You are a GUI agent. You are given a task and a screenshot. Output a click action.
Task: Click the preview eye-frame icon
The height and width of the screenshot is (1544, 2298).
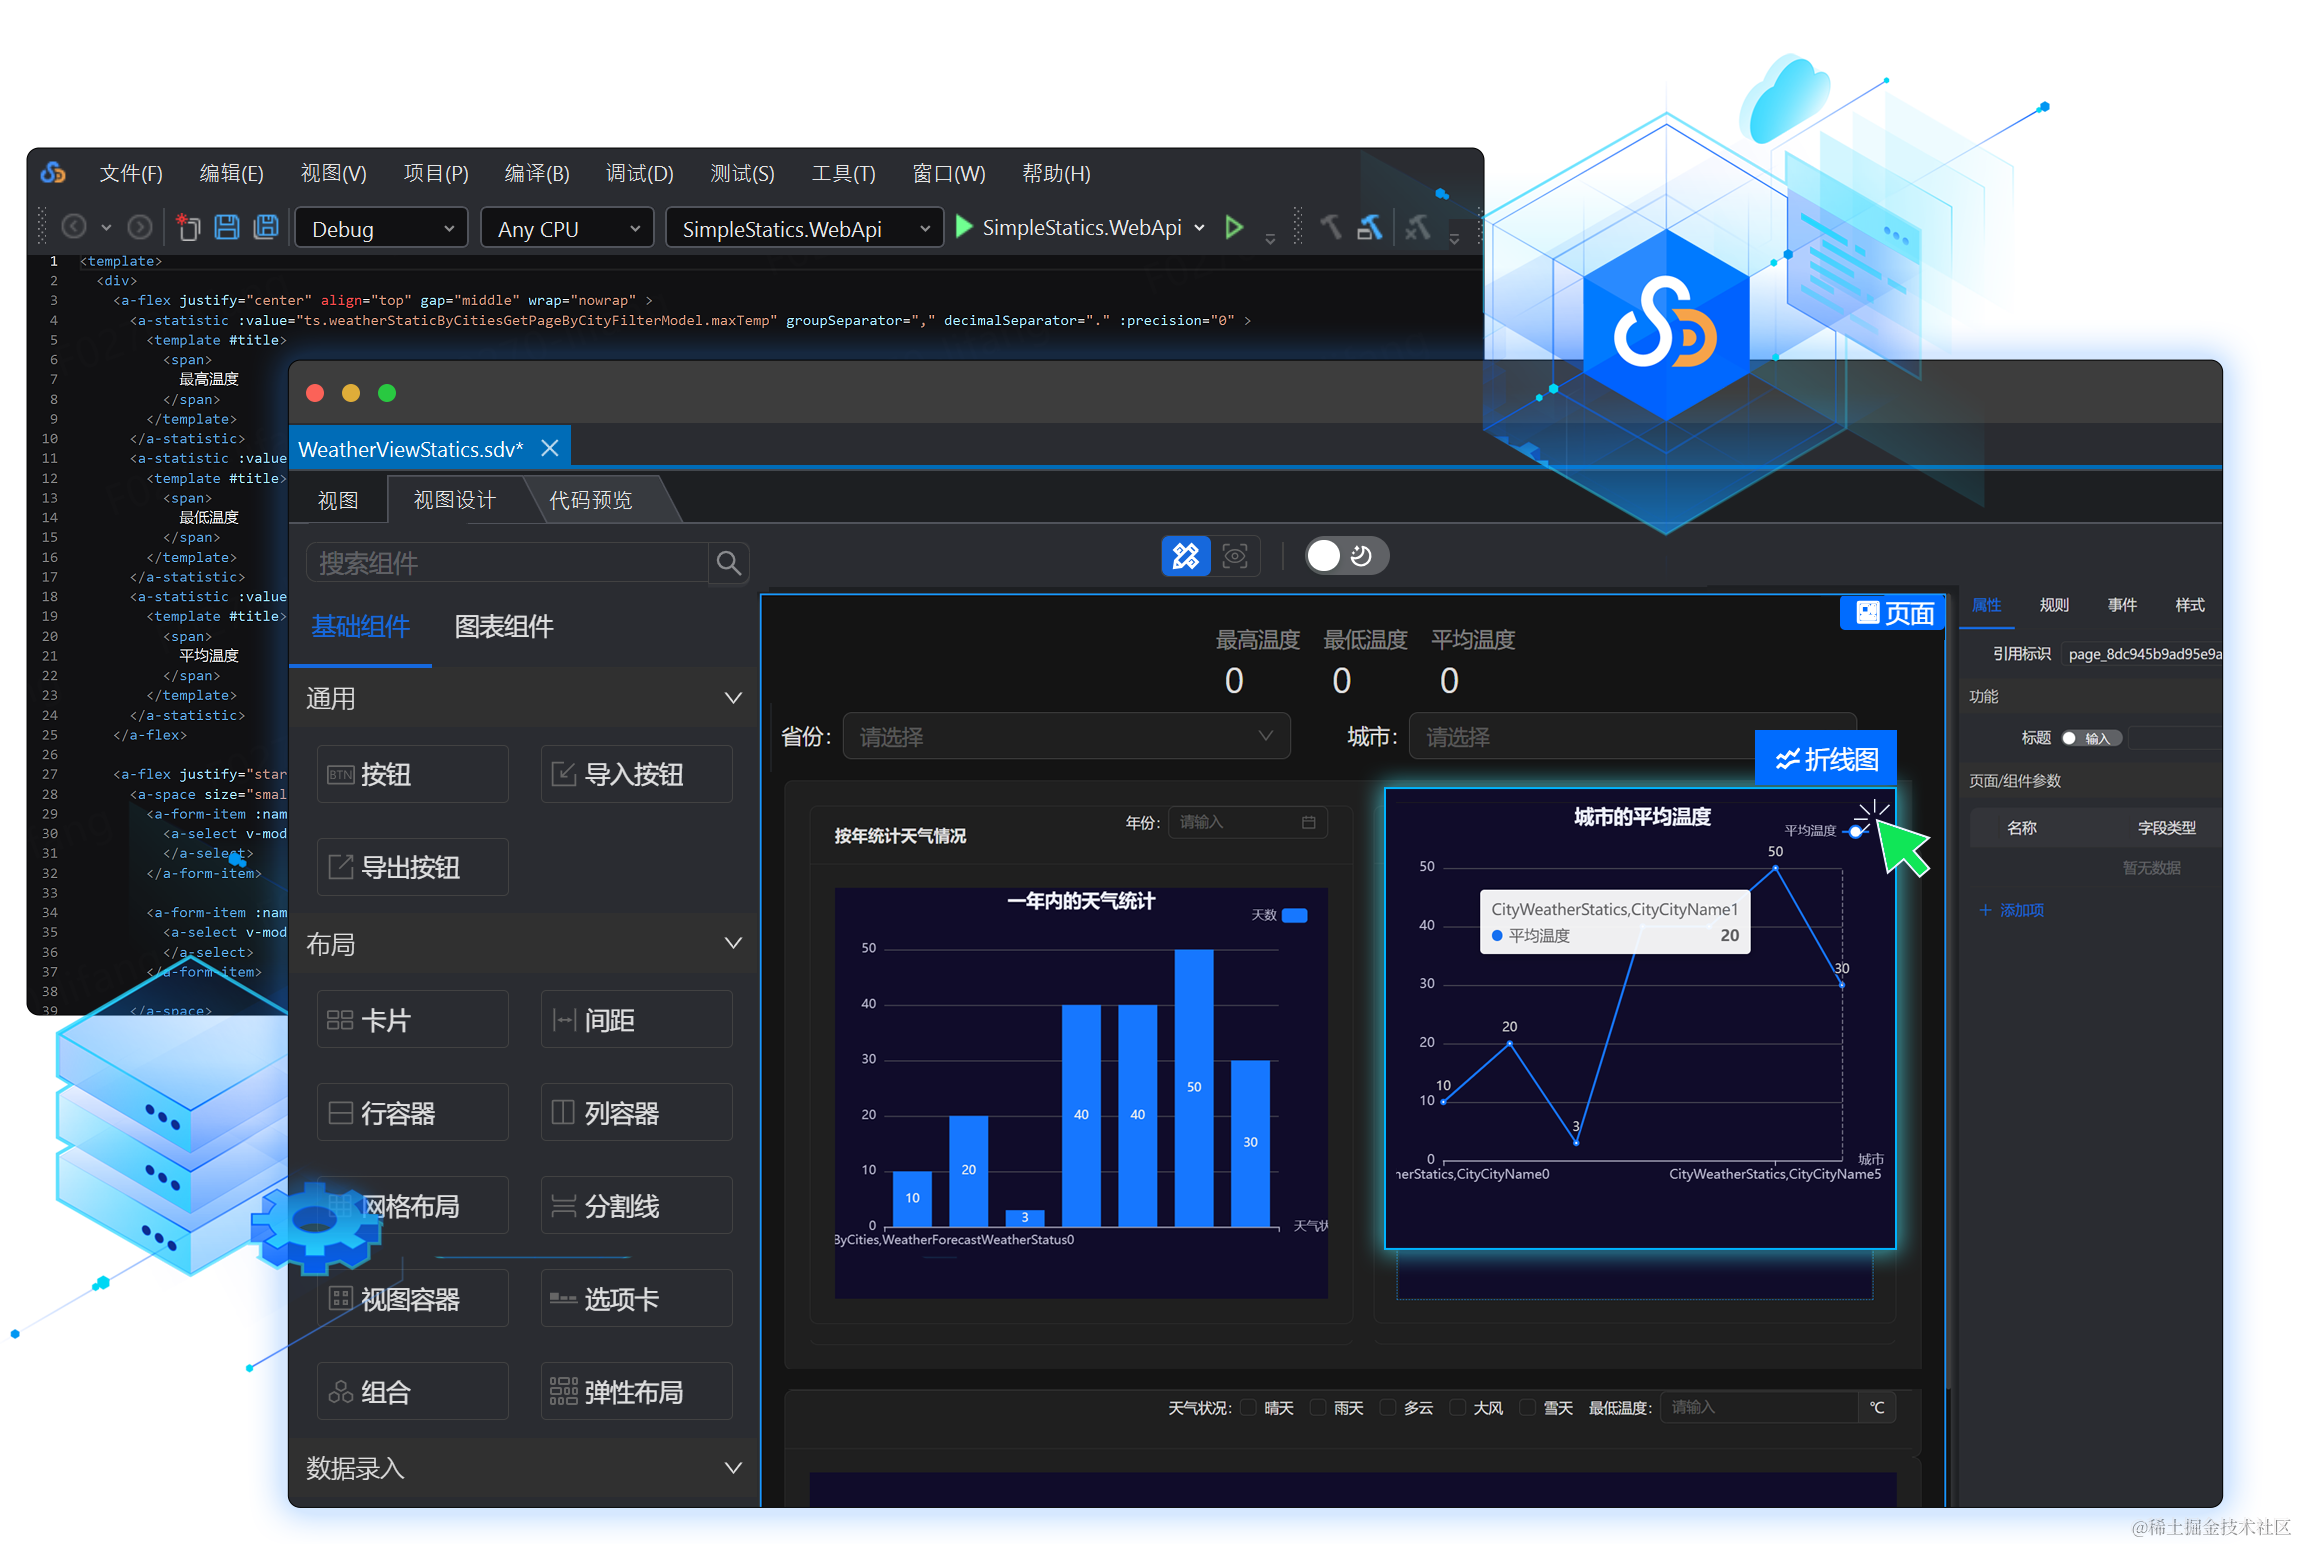pos(1235,556)
